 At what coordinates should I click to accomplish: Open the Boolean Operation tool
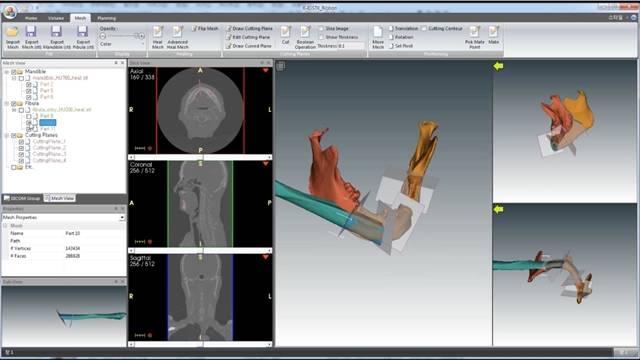click(x=305, y=37)
